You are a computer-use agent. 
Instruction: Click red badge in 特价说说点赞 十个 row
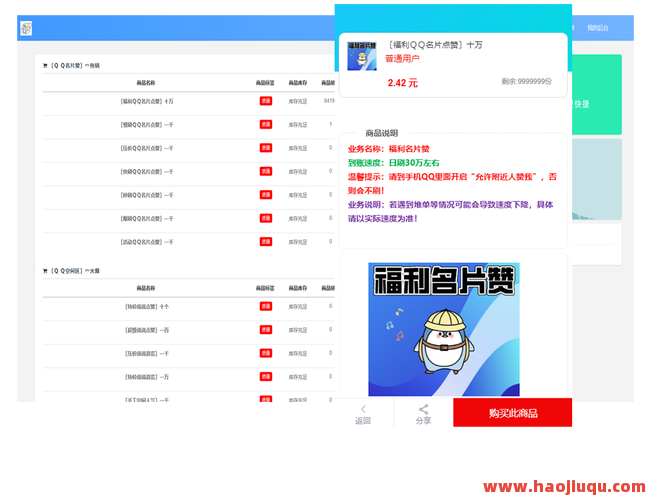pos(266,306)
